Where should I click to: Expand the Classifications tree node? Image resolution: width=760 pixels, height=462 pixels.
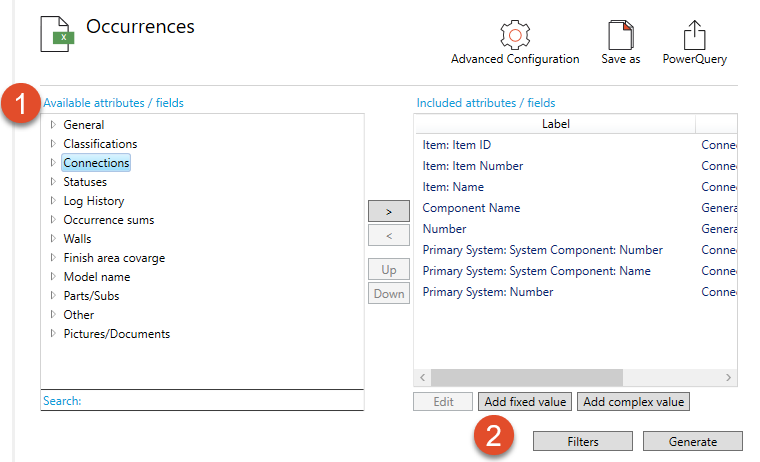tap(54, 144)
